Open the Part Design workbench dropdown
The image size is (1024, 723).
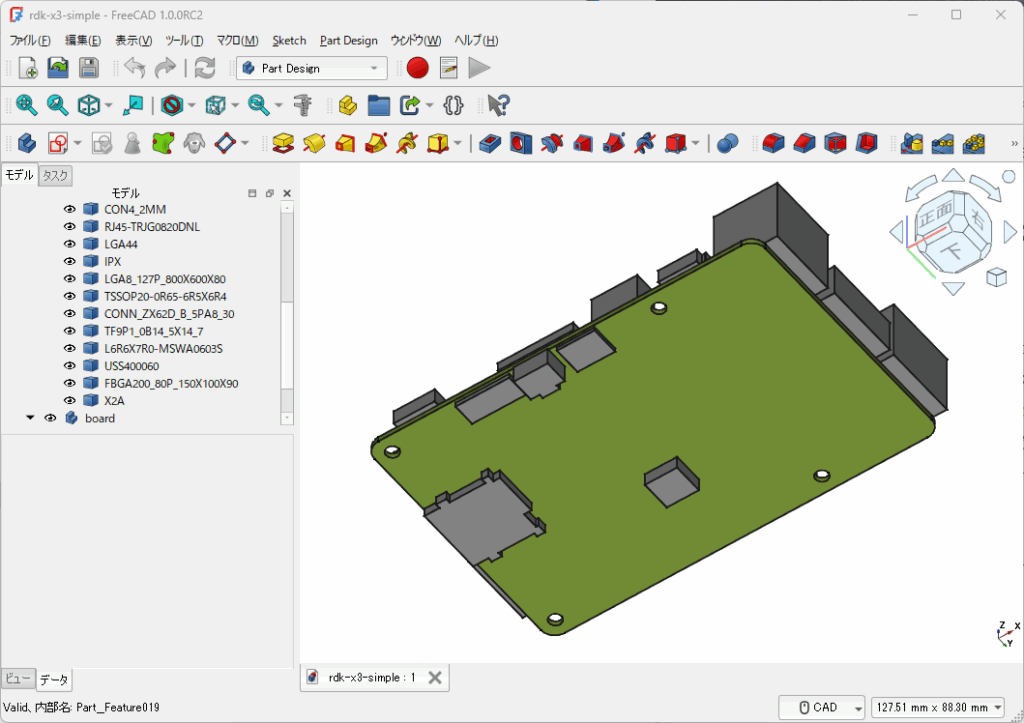click(x=312, y=68)
